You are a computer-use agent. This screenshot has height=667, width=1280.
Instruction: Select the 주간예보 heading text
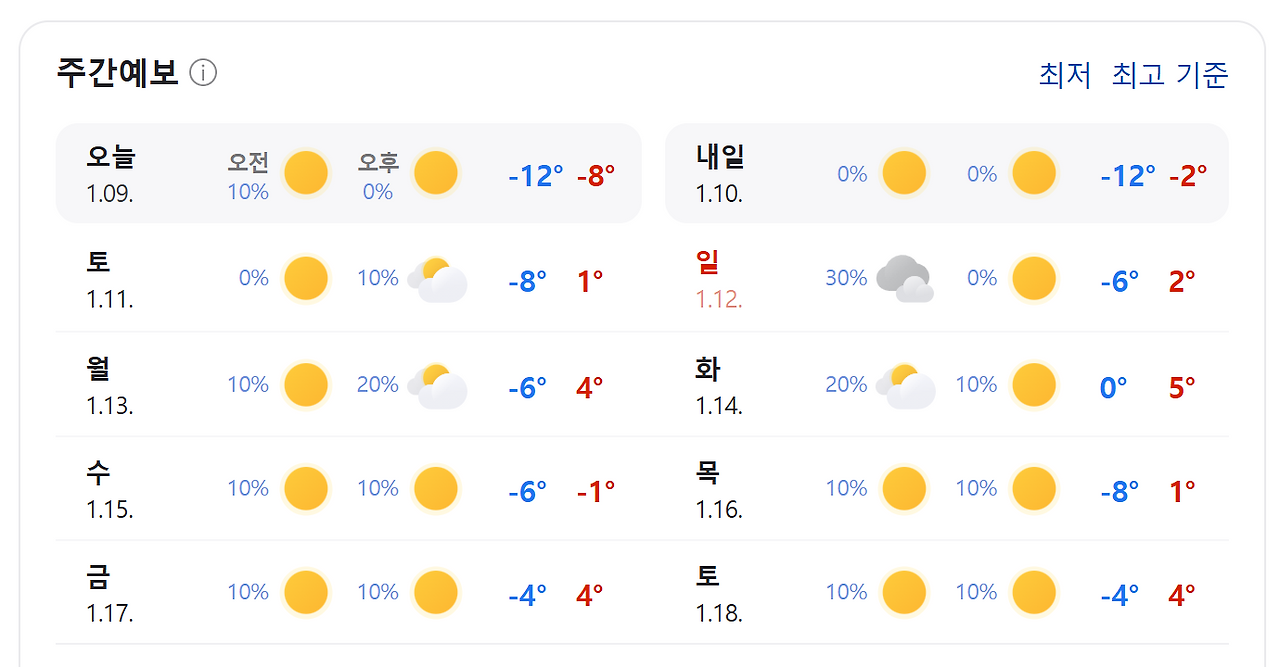tap(116, 70)
